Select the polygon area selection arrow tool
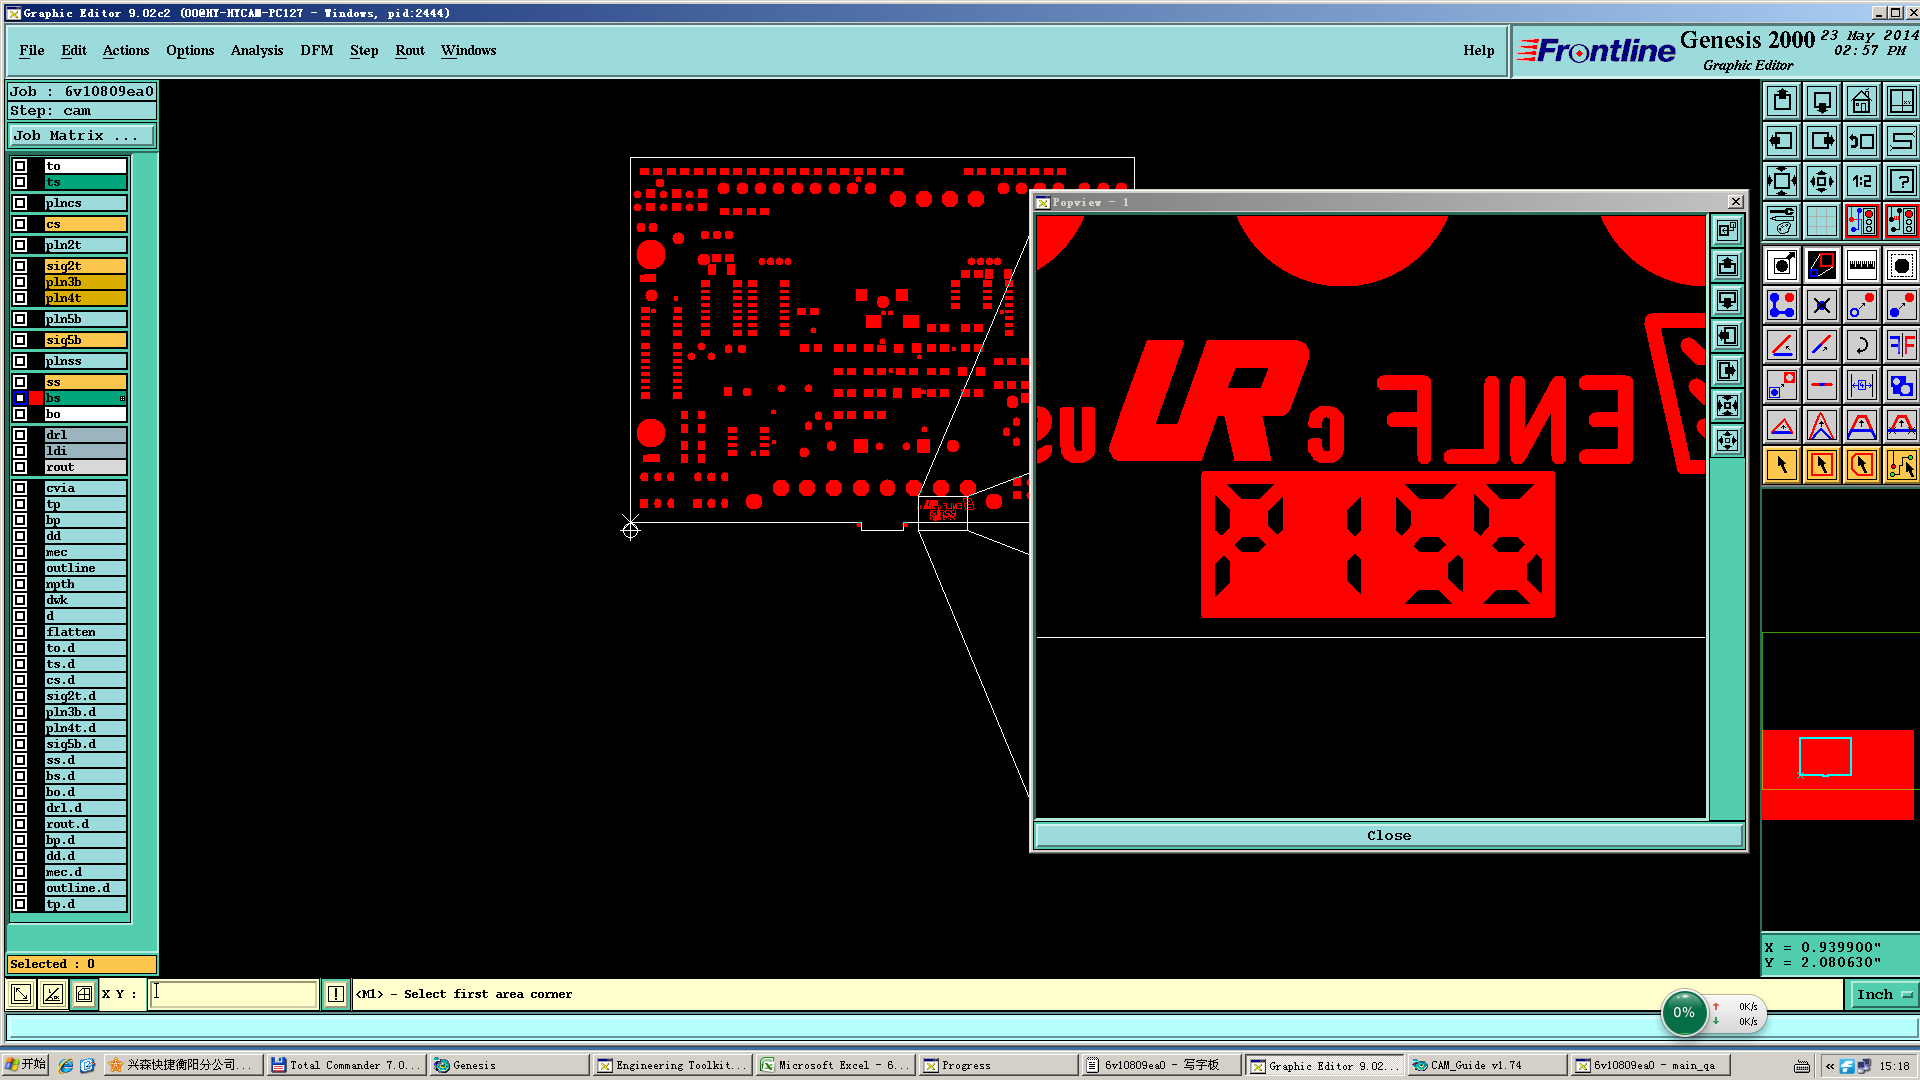 click(1861, 465)
